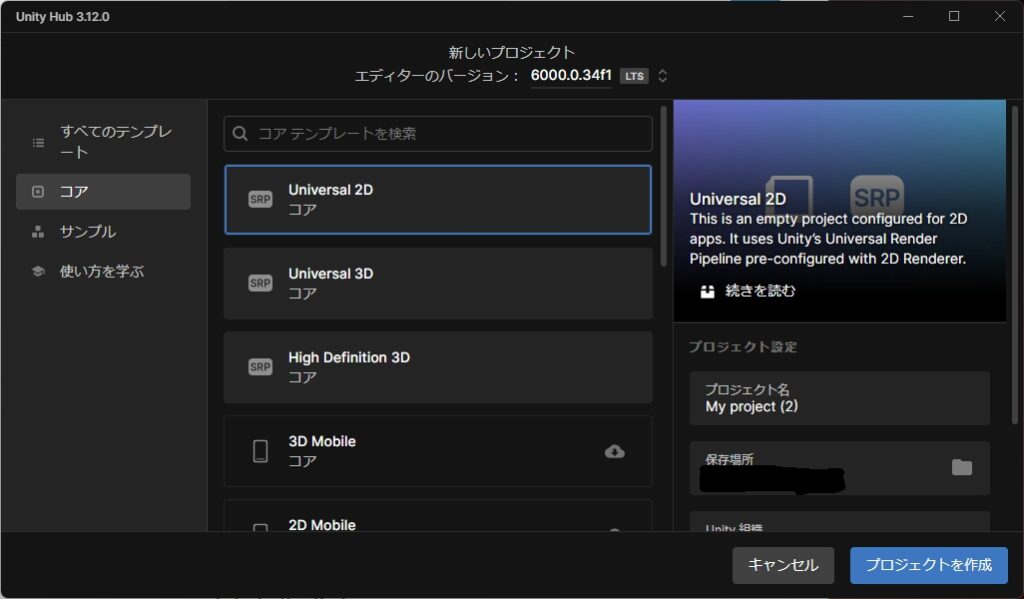
Task: Click the SRP icon on Universal 3D
Action: tap(260, 283)
